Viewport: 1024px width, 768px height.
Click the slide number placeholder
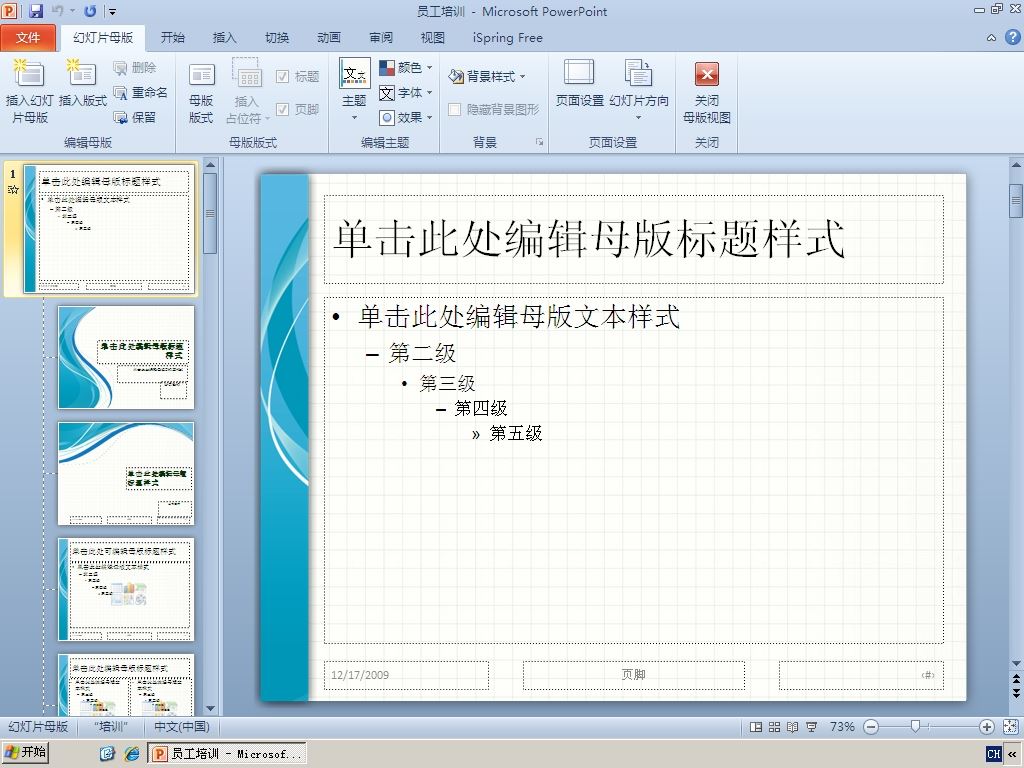pos(861,675)
